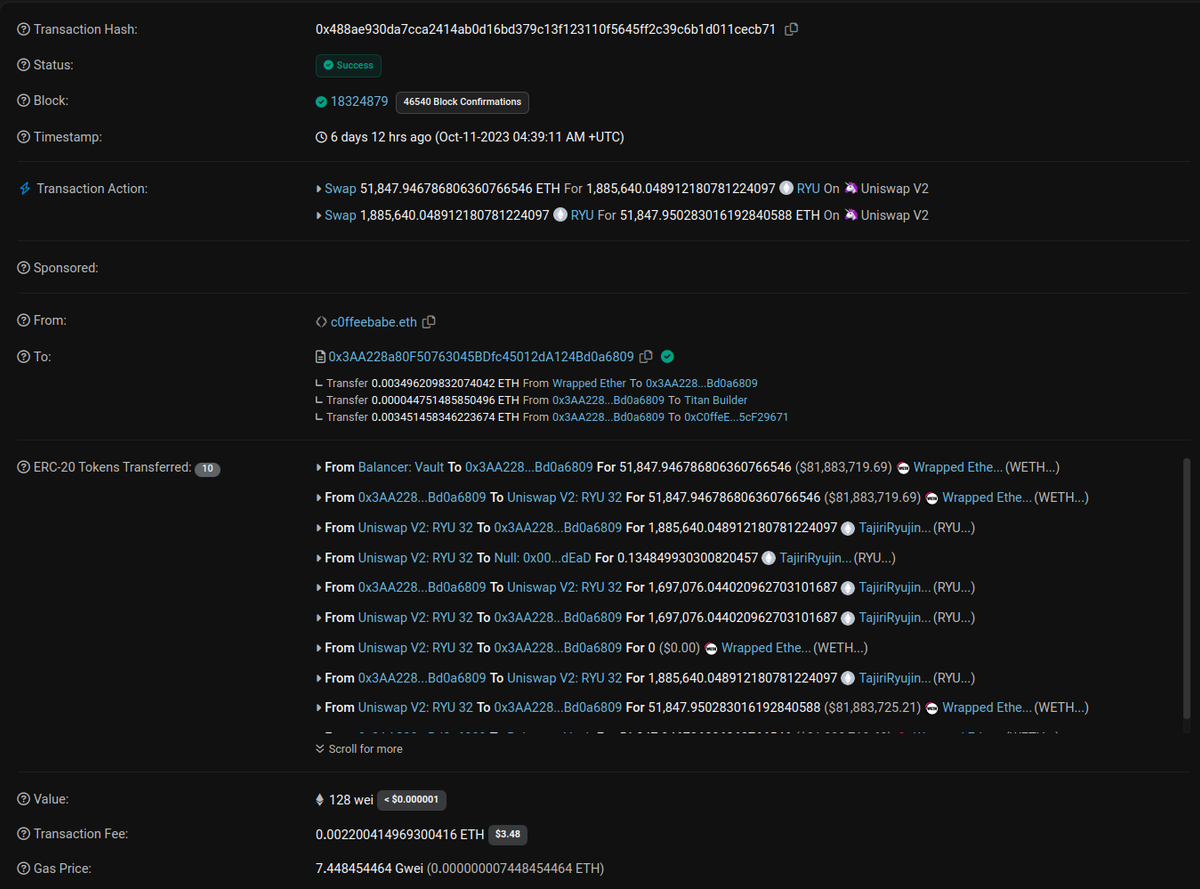This screenshot has height=889, width=1200.
Task: Open RYU token link in second swap row
Action: 582,215
